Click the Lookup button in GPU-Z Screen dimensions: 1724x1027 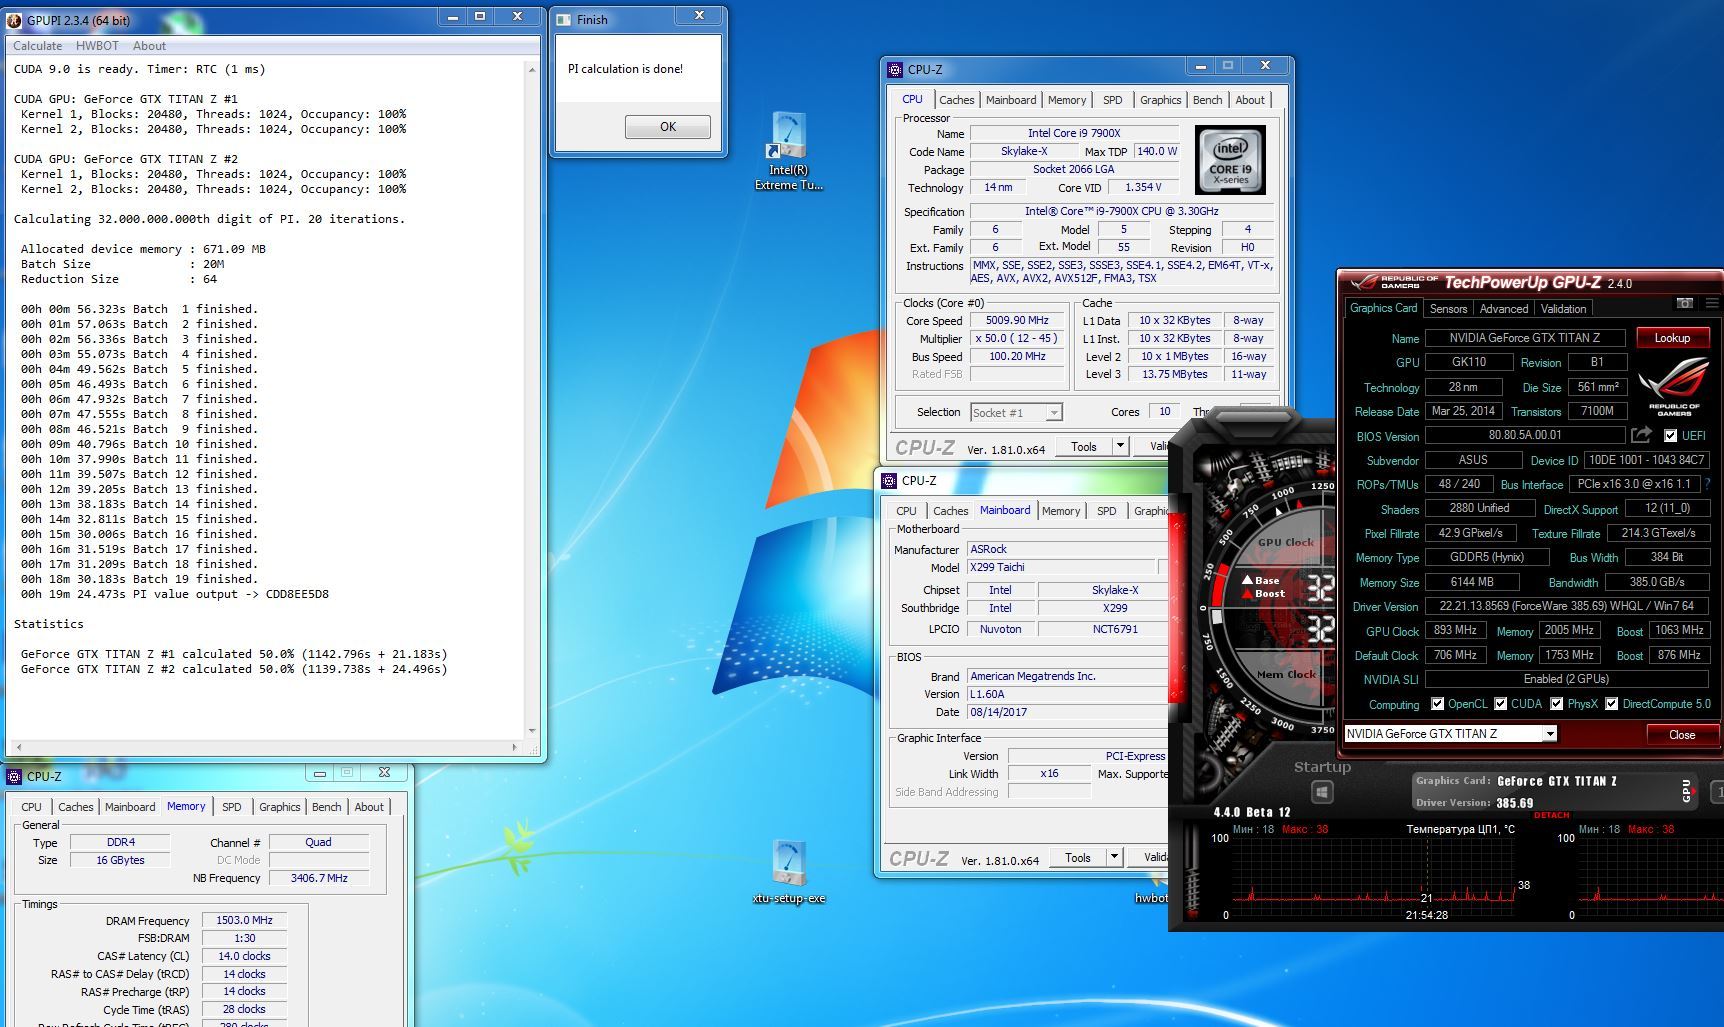[x=1672, y=338]
